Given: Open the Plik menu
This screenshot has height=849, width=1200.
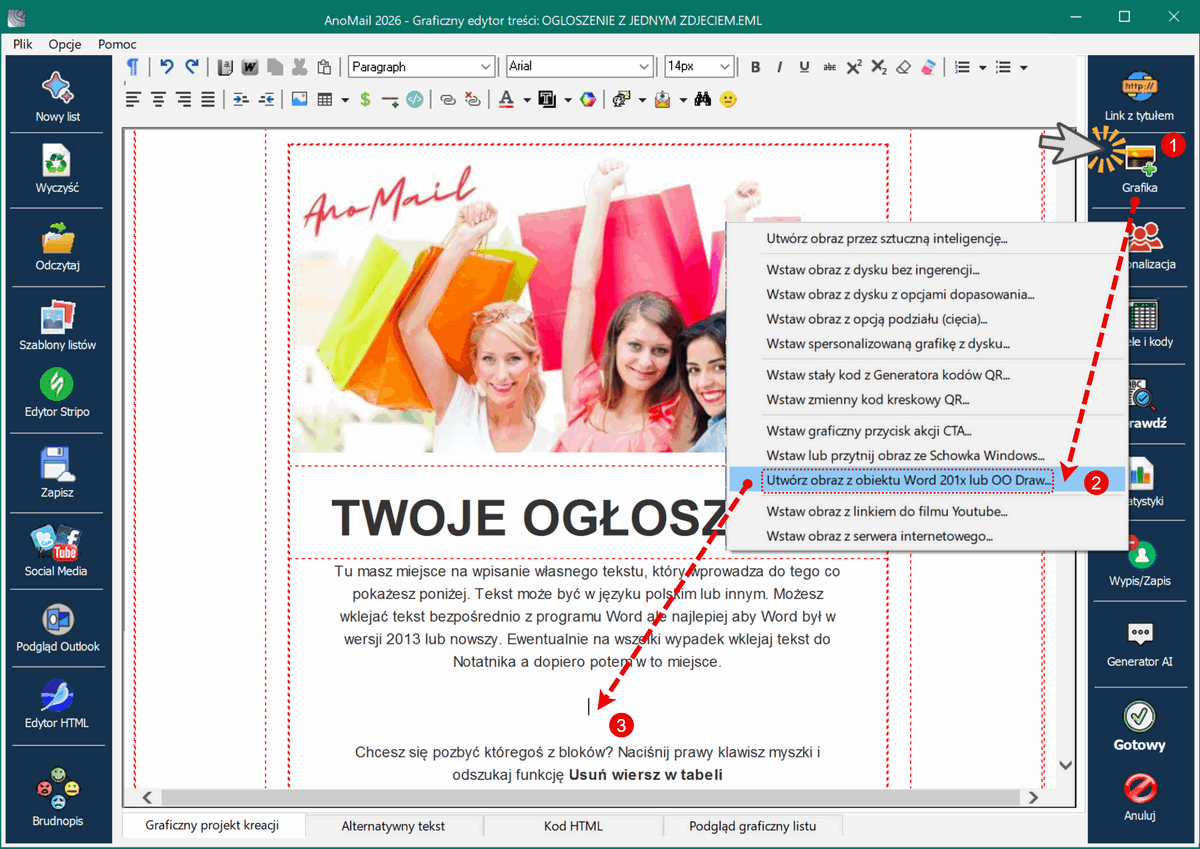Looking at the screenshot, I should (23, 44).
